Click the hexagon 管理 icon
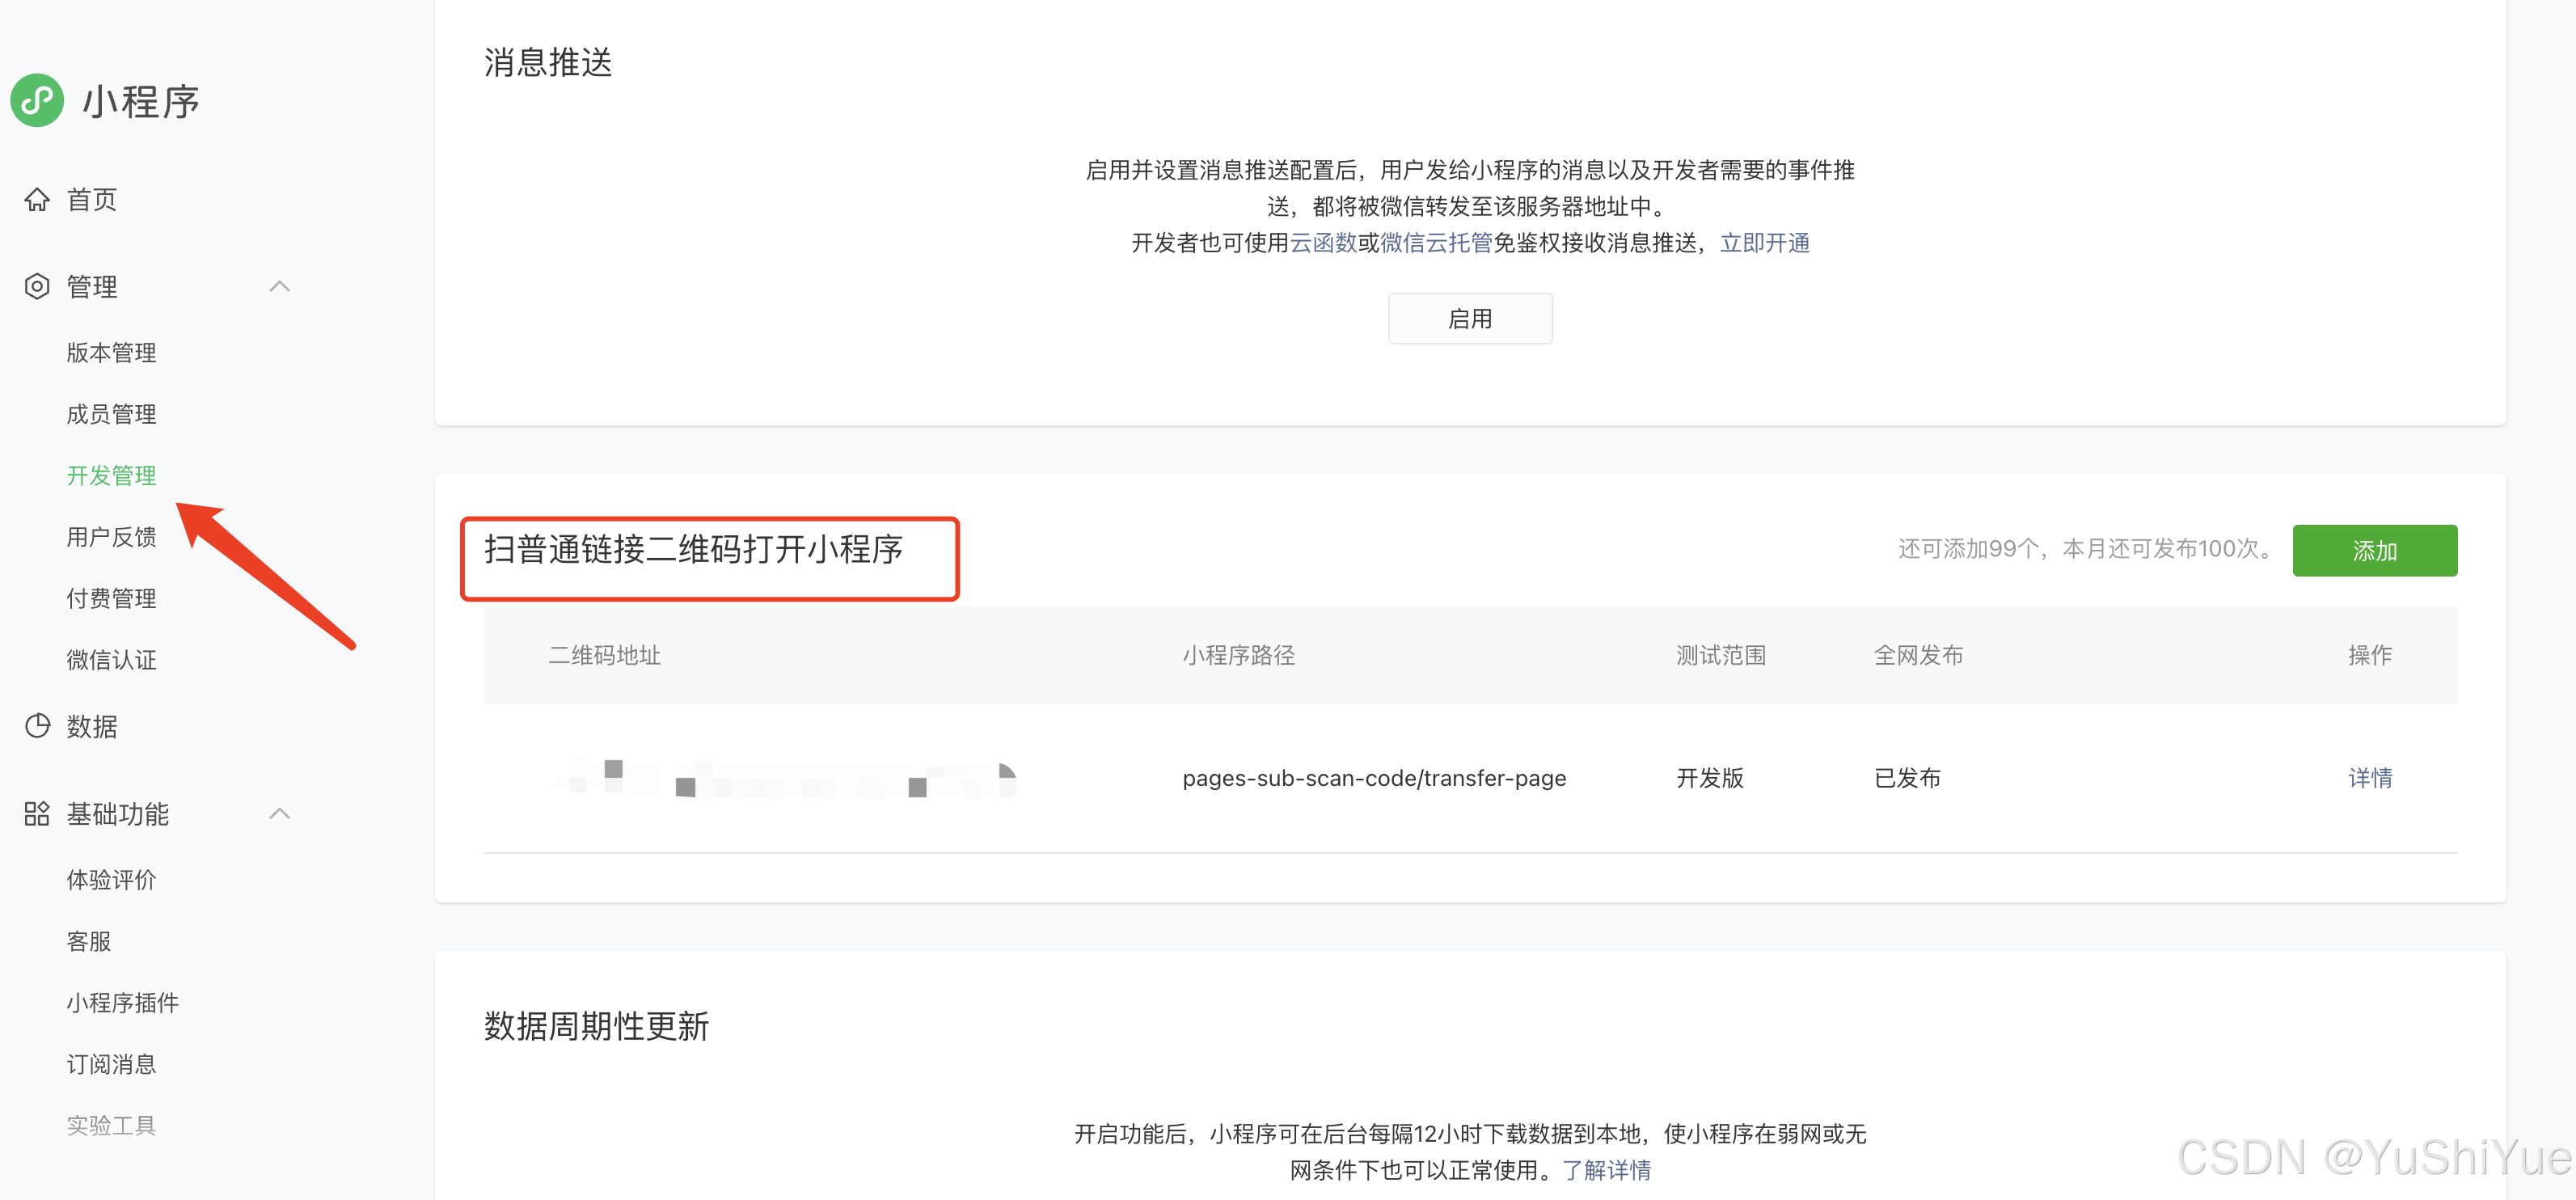 coord(37,287)
